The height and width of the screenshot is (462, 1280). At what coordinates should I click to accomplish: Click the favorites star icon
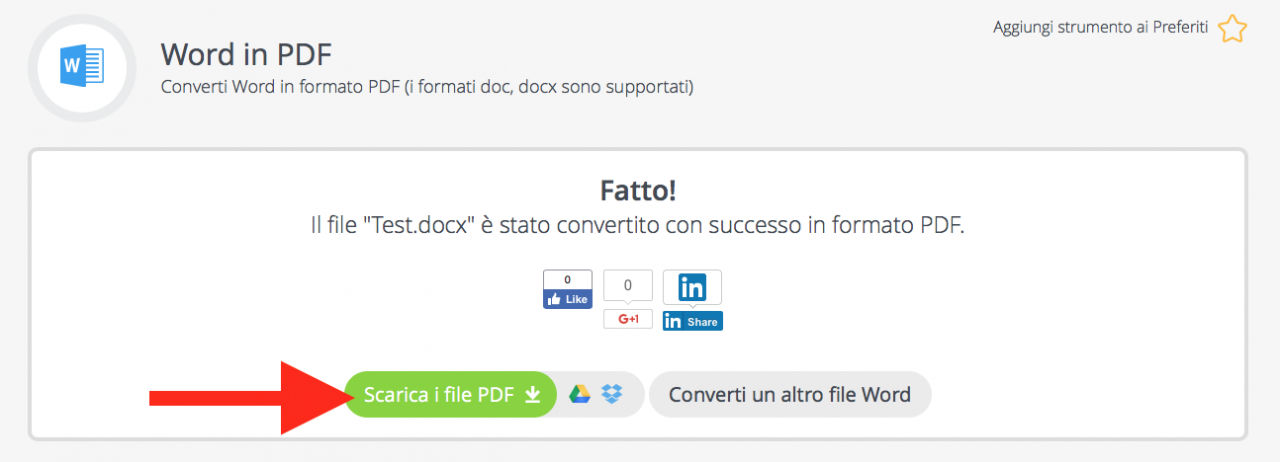tap(1232, 28)
